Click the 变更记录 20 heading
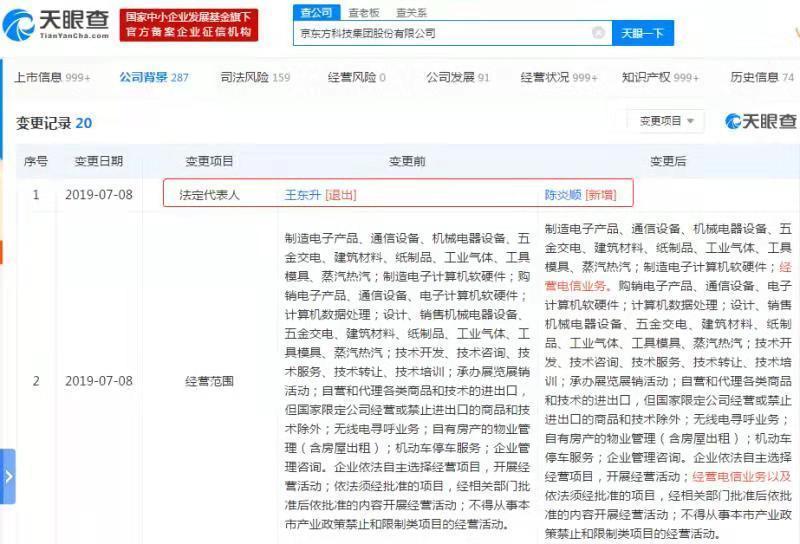The image size is (800, 544). [x=54, y=123]
